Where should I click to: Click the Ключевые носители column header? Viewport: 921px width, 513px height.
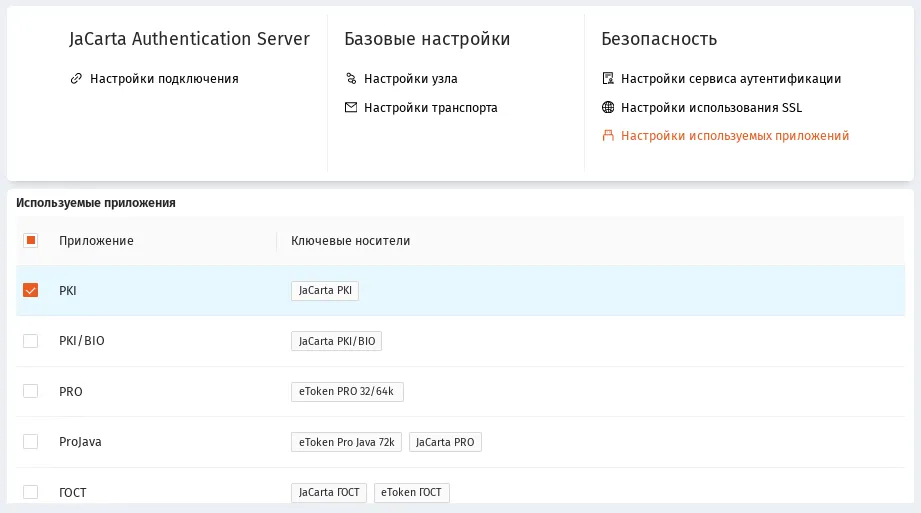(351, 240)
